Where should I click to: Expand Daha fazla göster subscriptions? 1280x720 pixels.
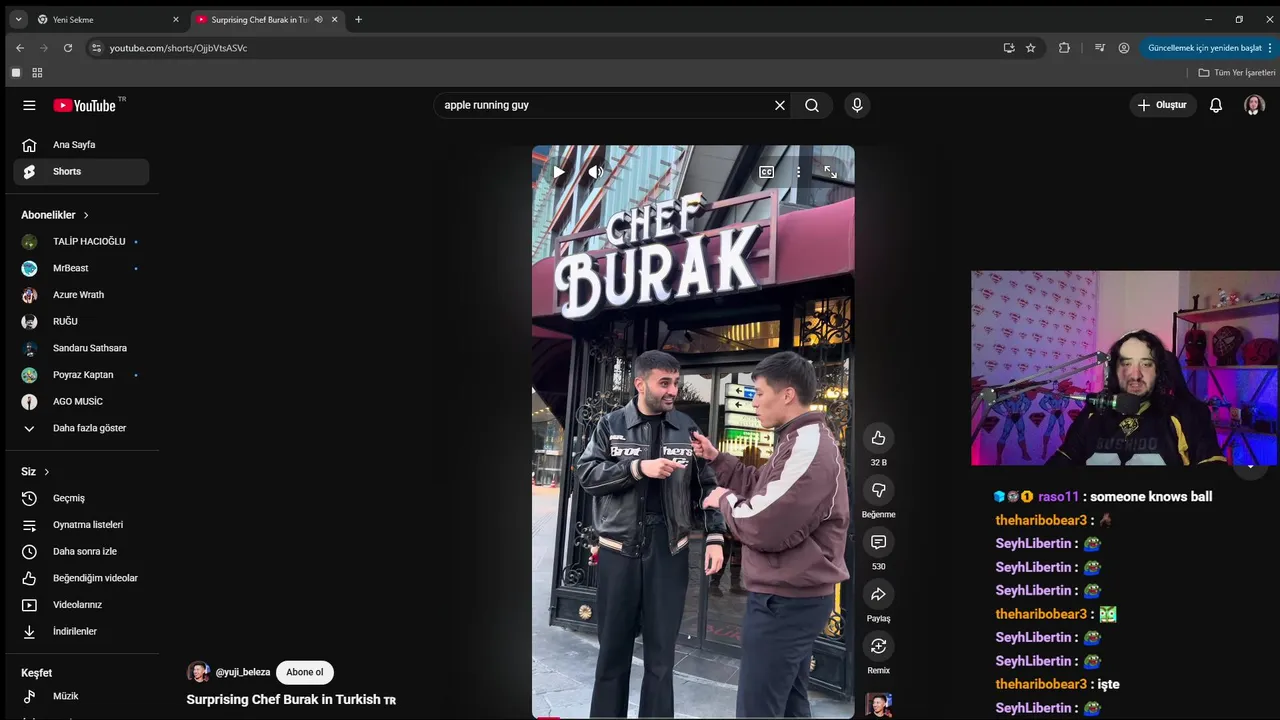[x=81, y=428]
